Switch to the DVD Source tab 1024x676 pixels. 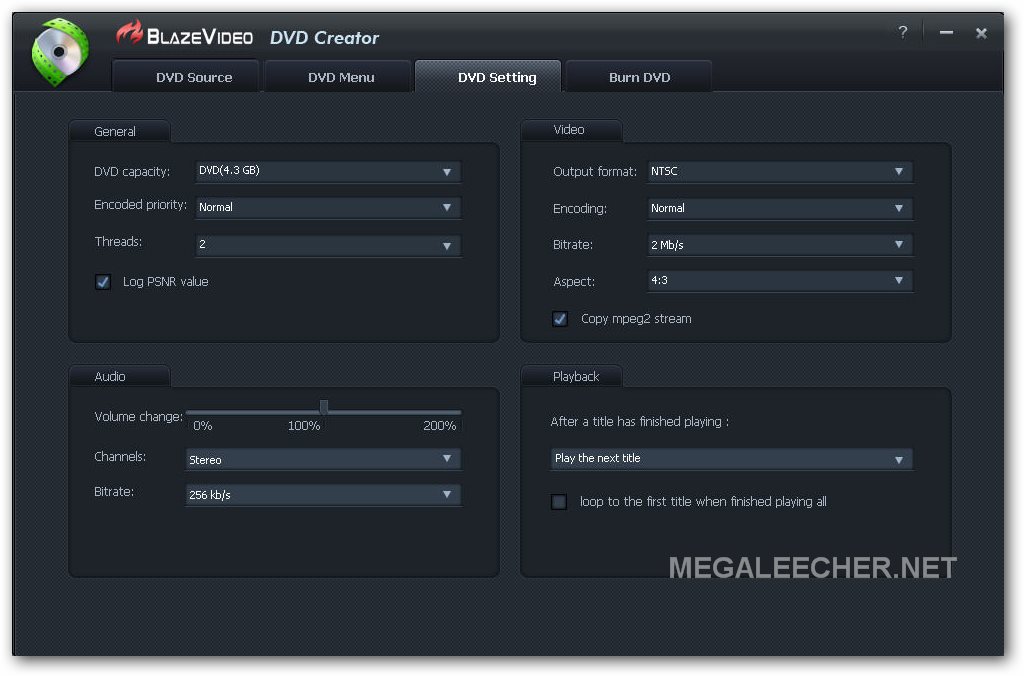(x=186, y=76)
